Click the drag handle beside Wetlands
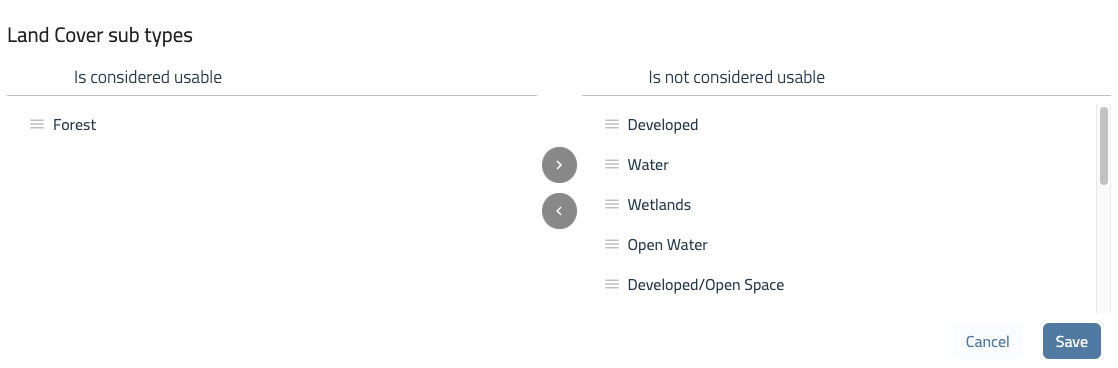1118x368 pixels. 612,205
